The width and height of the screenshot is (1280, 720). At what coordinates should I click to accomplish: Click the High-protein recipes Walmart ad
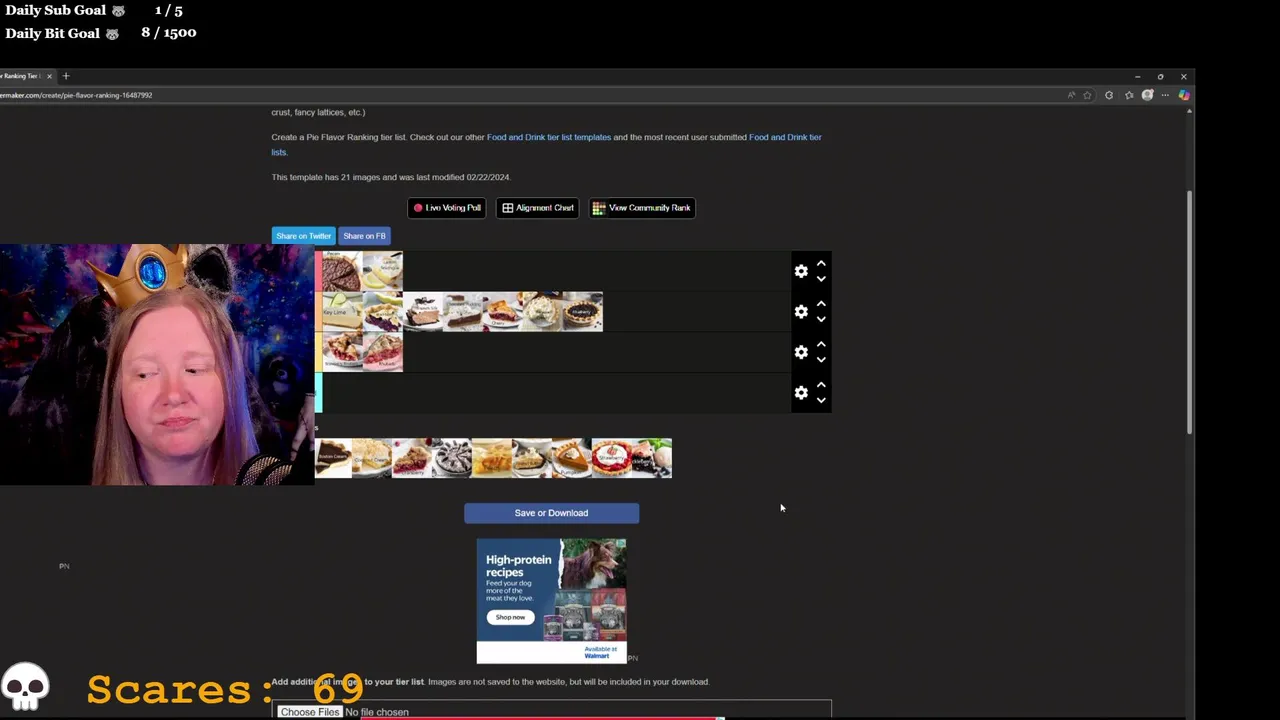pyautogui.click(x=552, y=600)
